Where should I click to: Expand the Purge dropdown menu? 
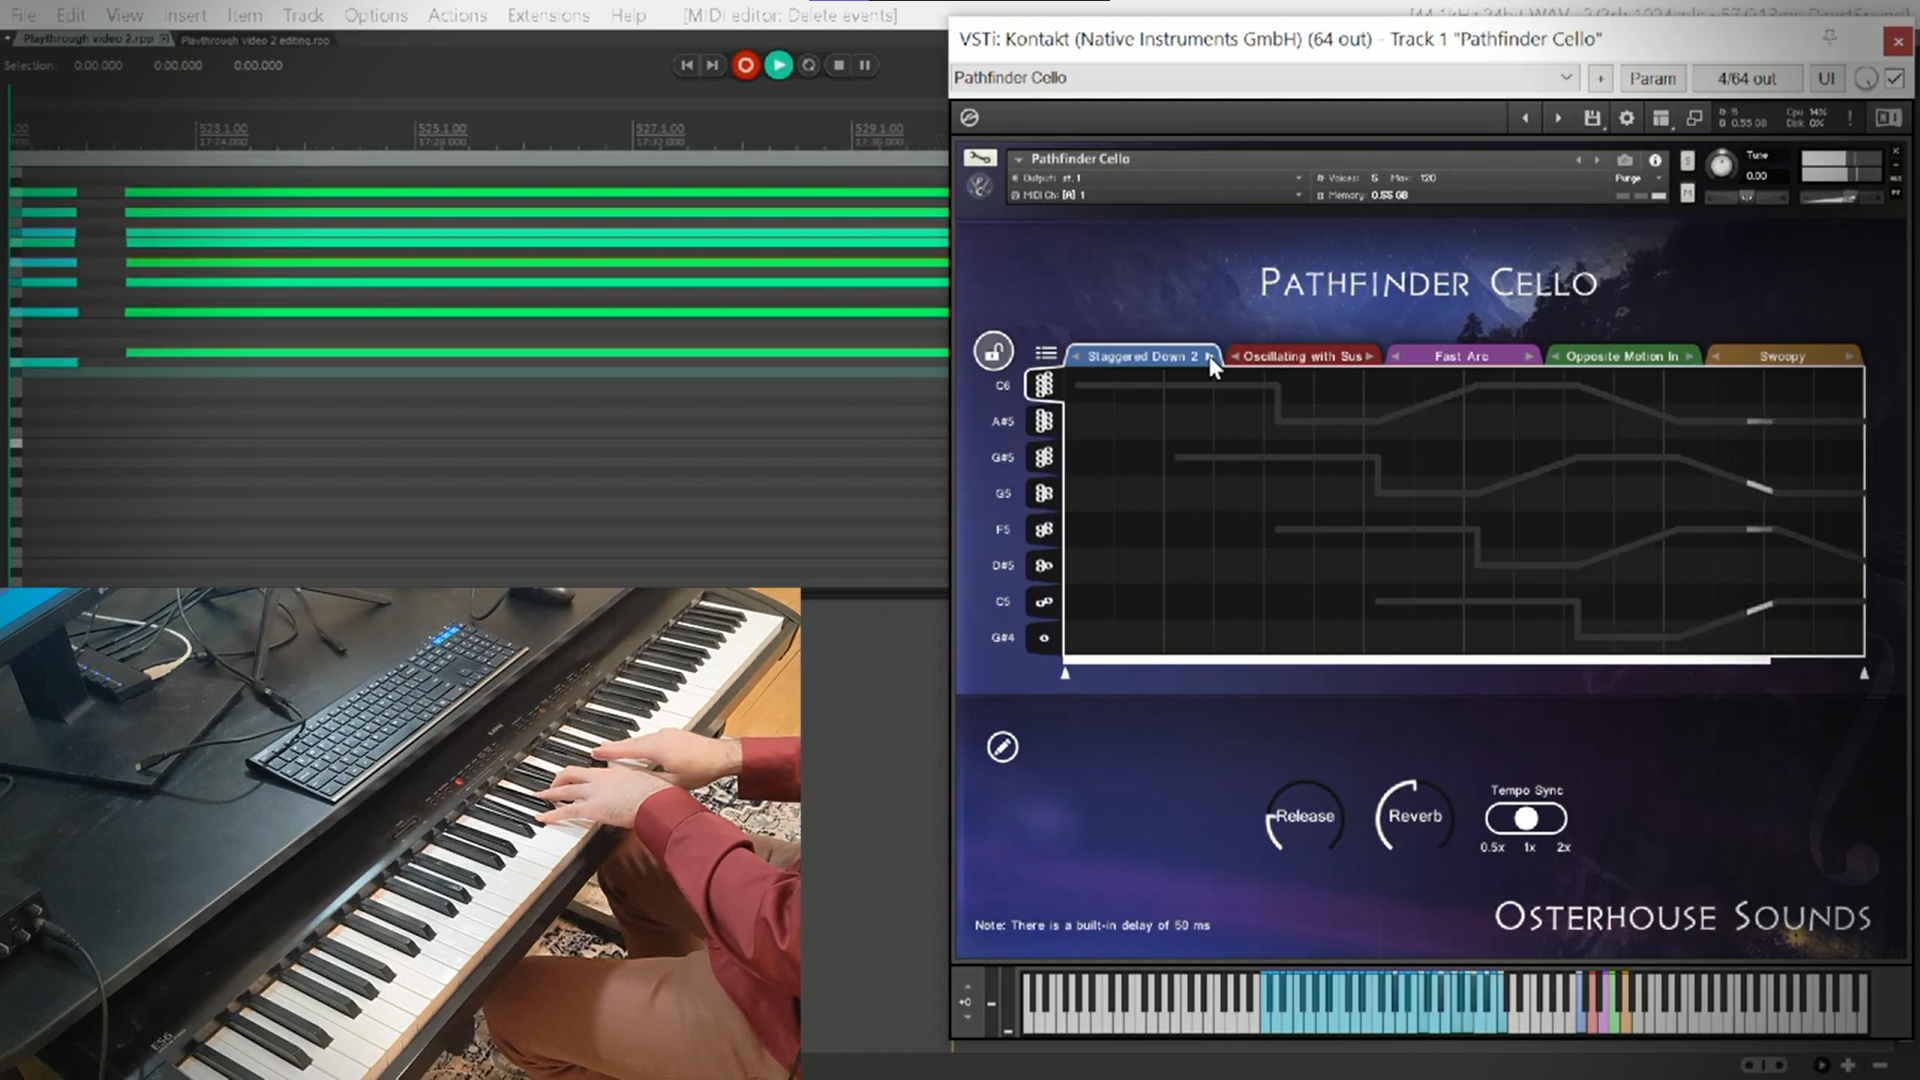tap(1658, 178)
